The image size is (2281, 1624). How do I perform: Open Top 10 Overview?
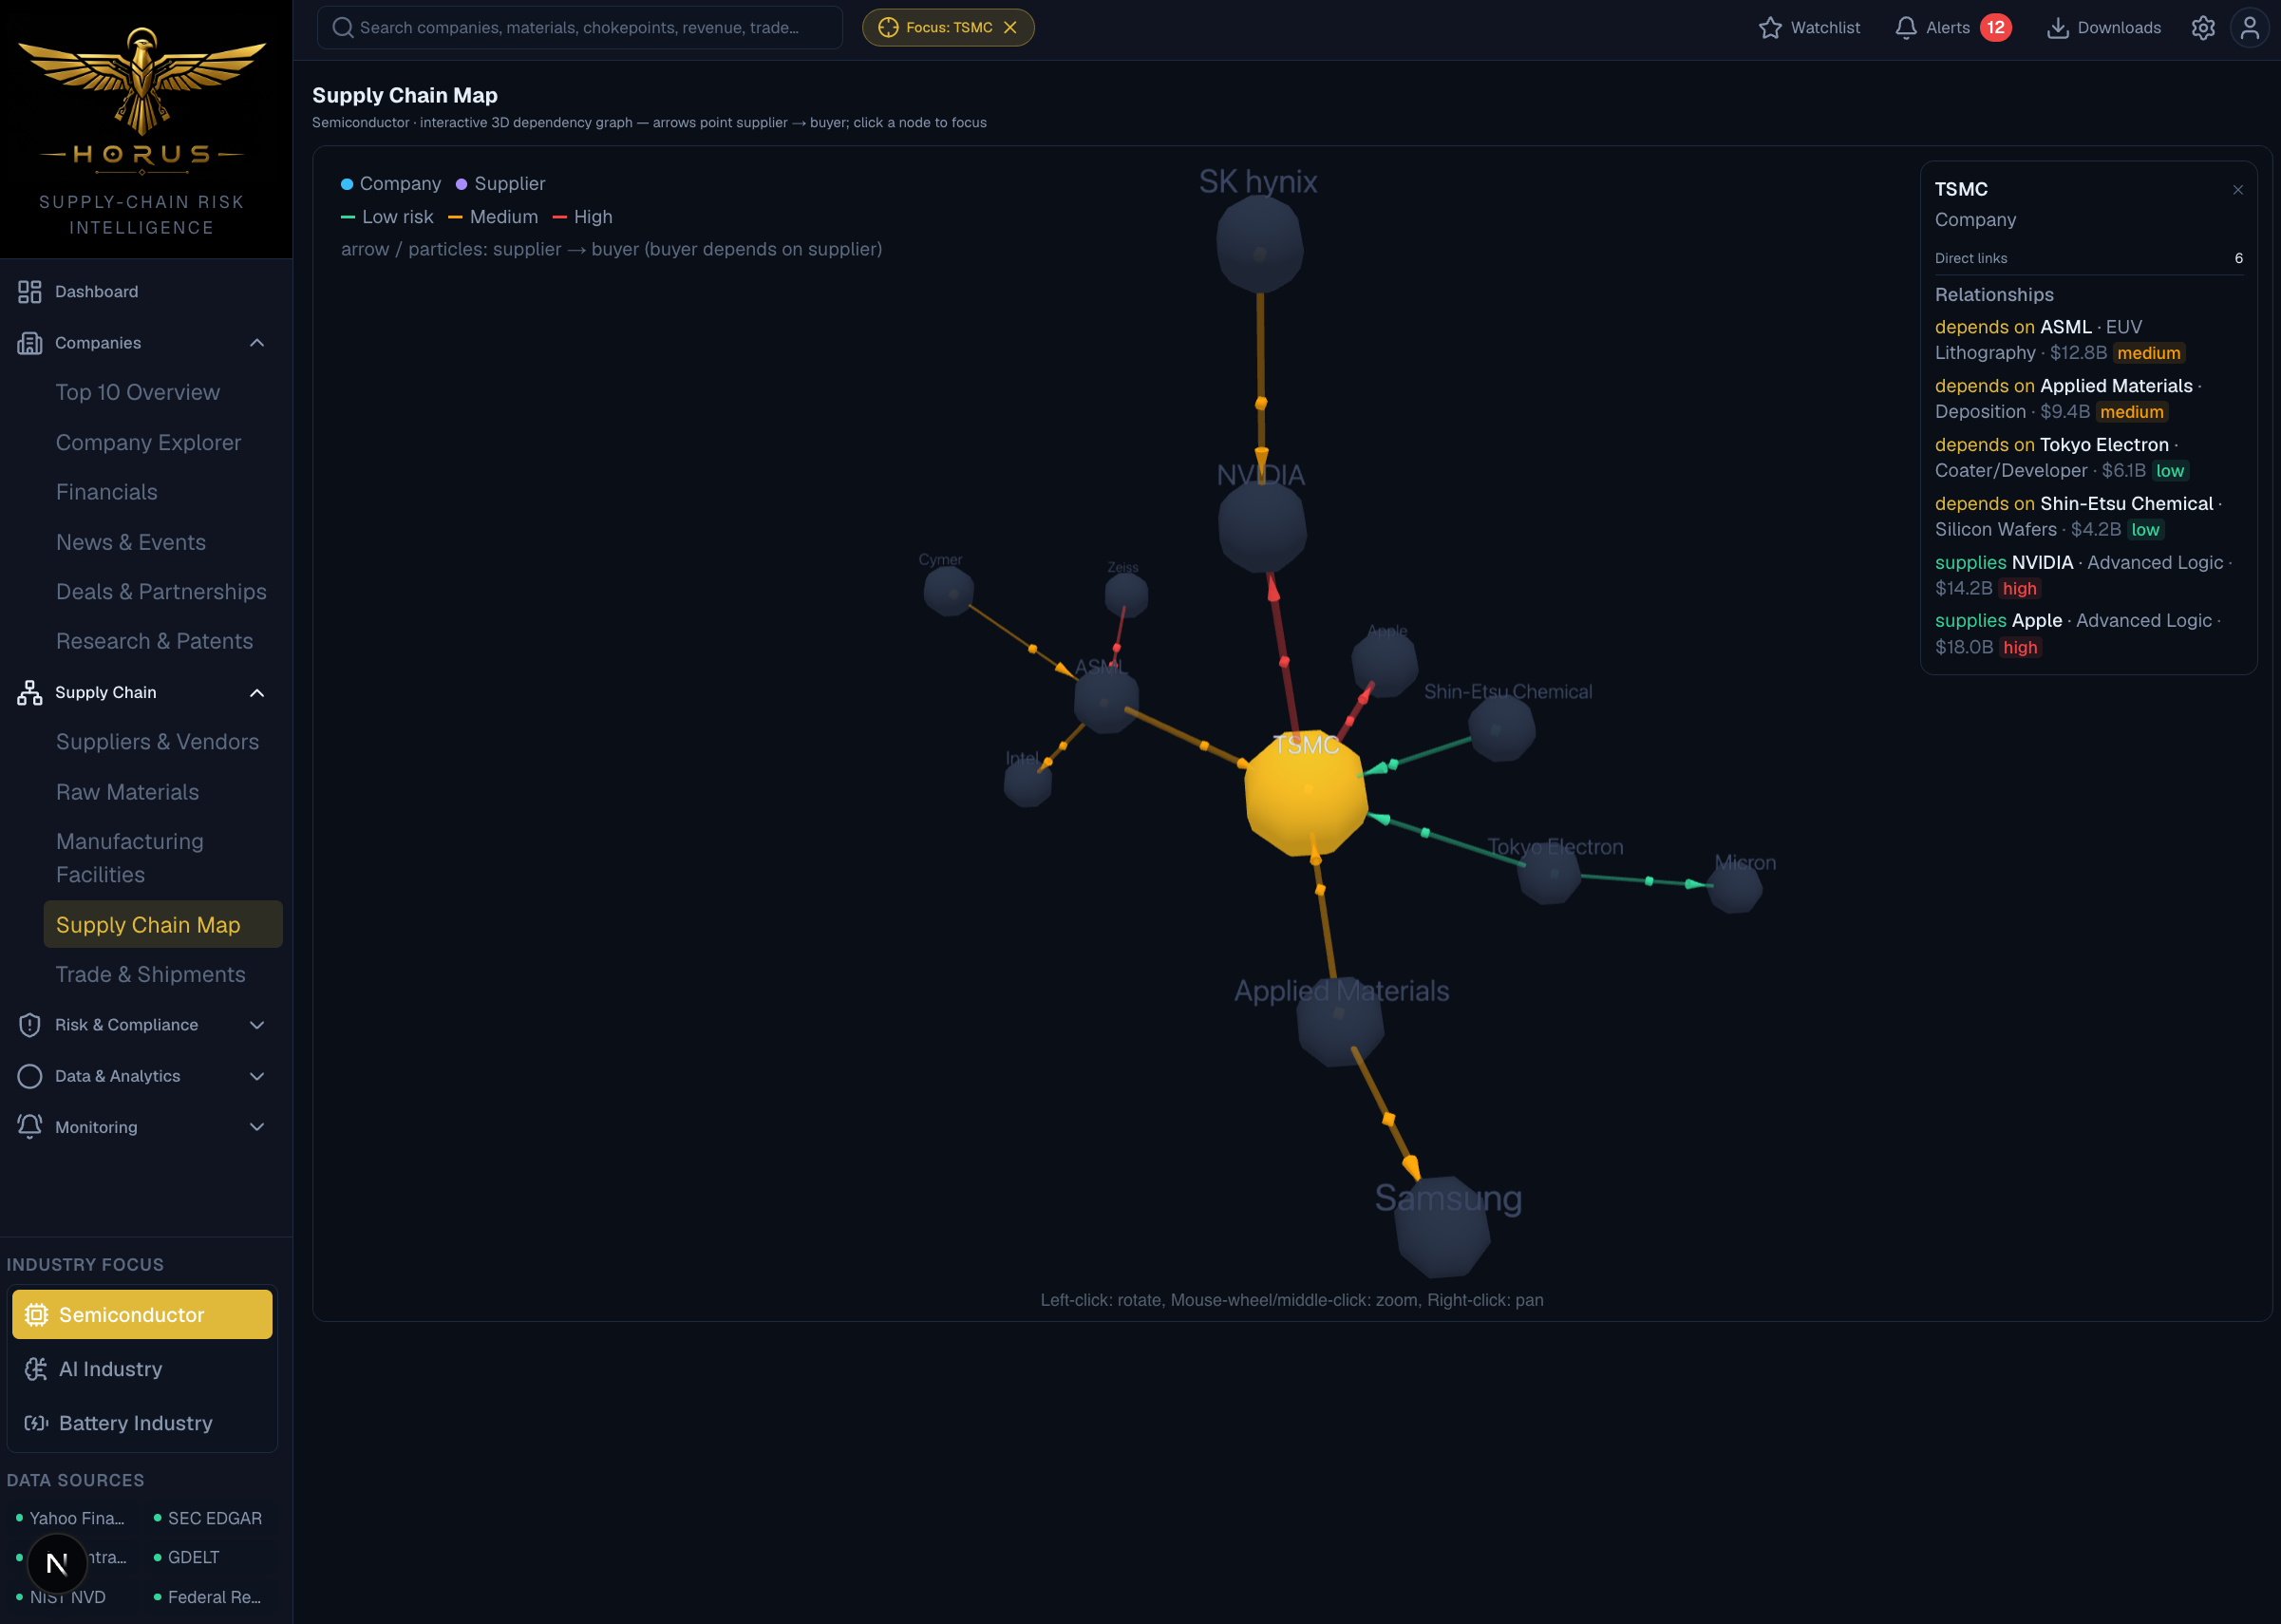point(138,393)
